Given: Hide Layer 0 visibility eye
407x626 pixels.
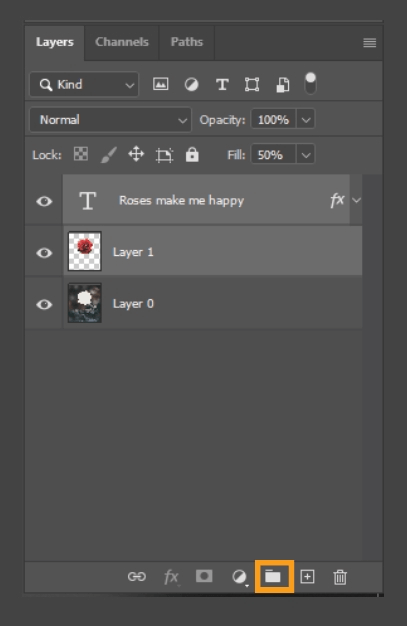Looking at the screenshot, I should coord(44,304).
